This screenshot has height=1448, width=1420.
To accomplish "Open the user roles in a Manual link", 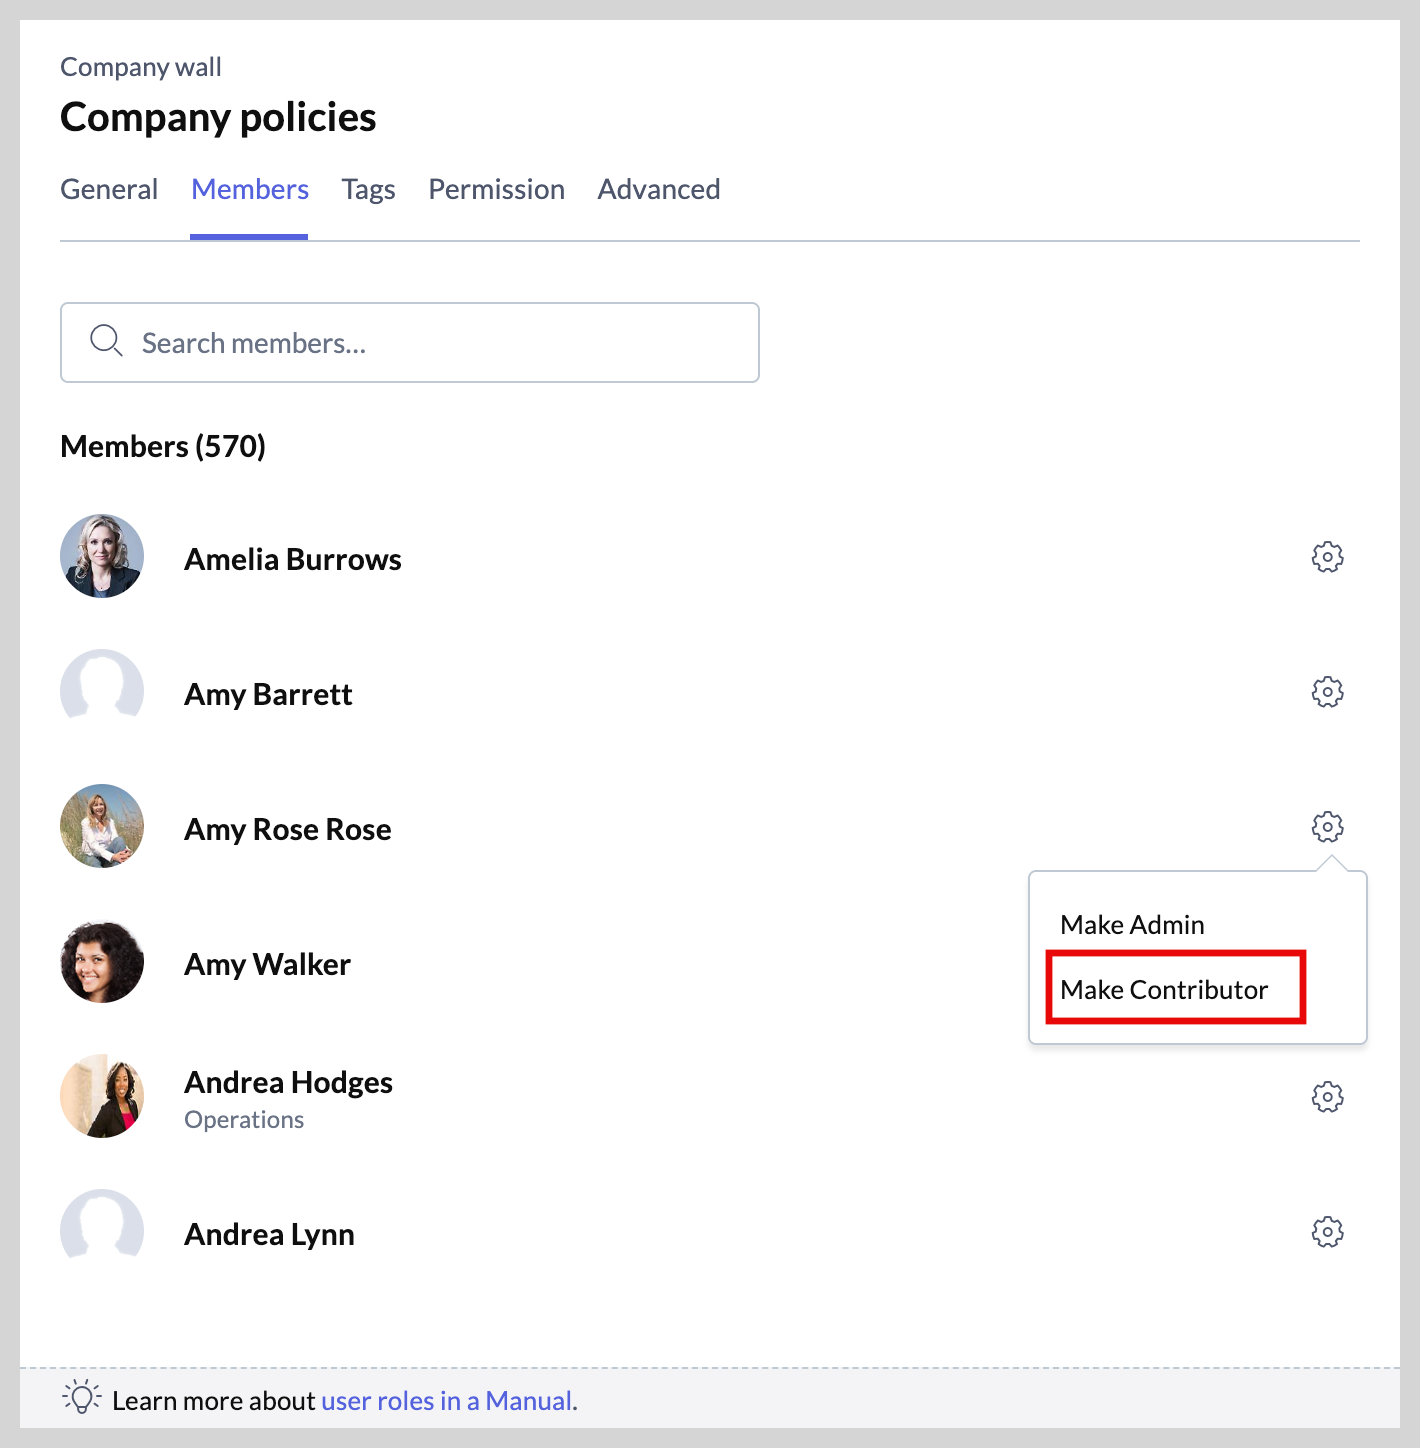I will coord(448,1401).
